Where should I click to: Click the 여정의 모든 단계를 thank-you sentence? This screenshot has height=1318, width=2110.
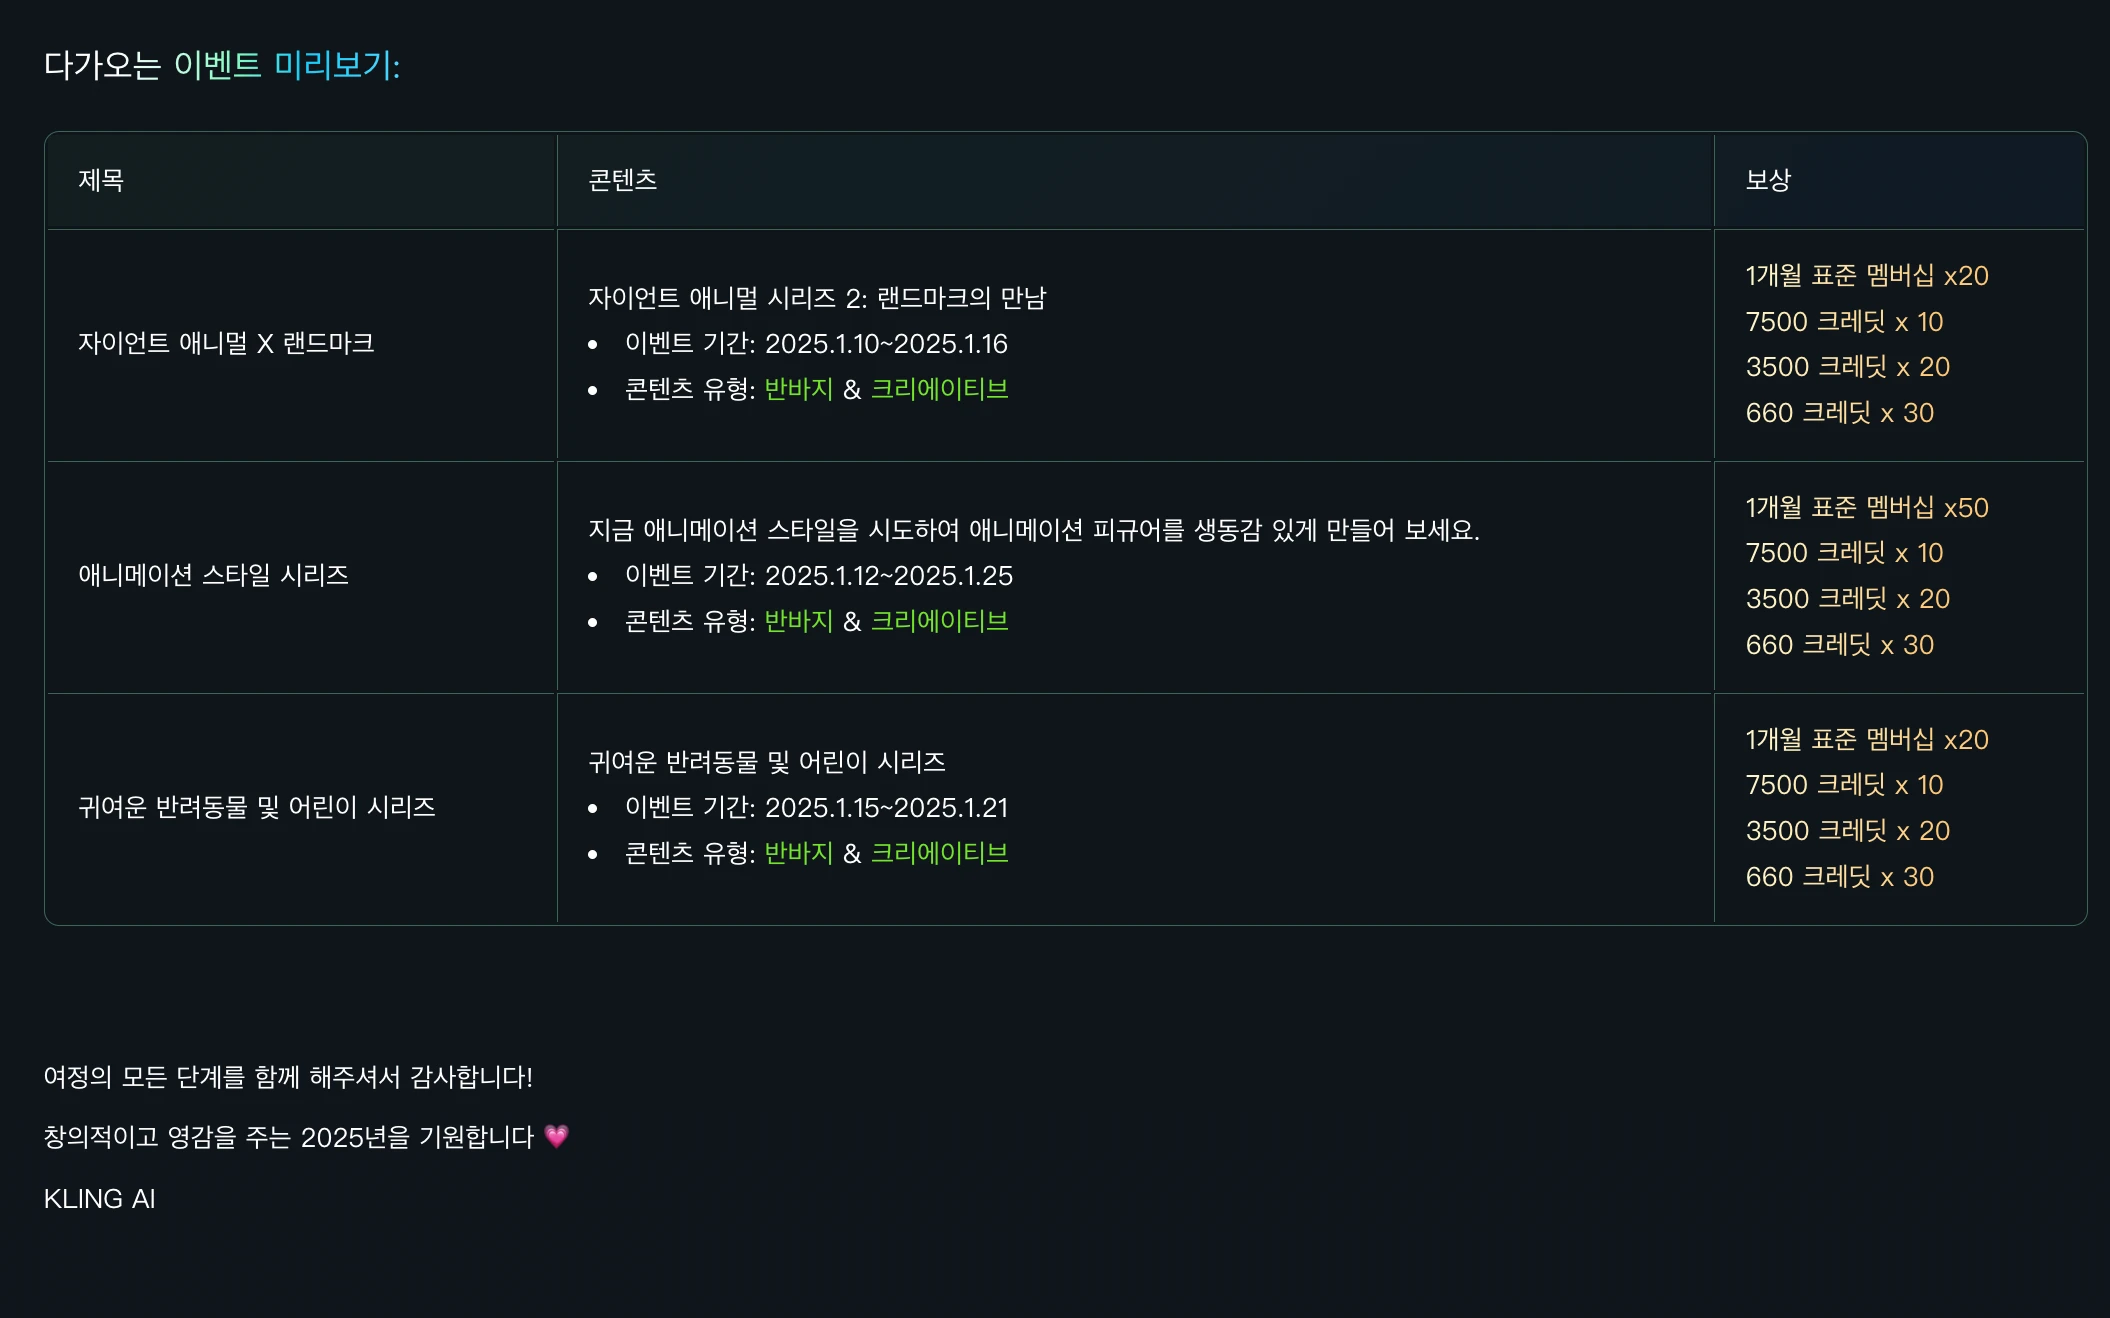[288, 1077]
